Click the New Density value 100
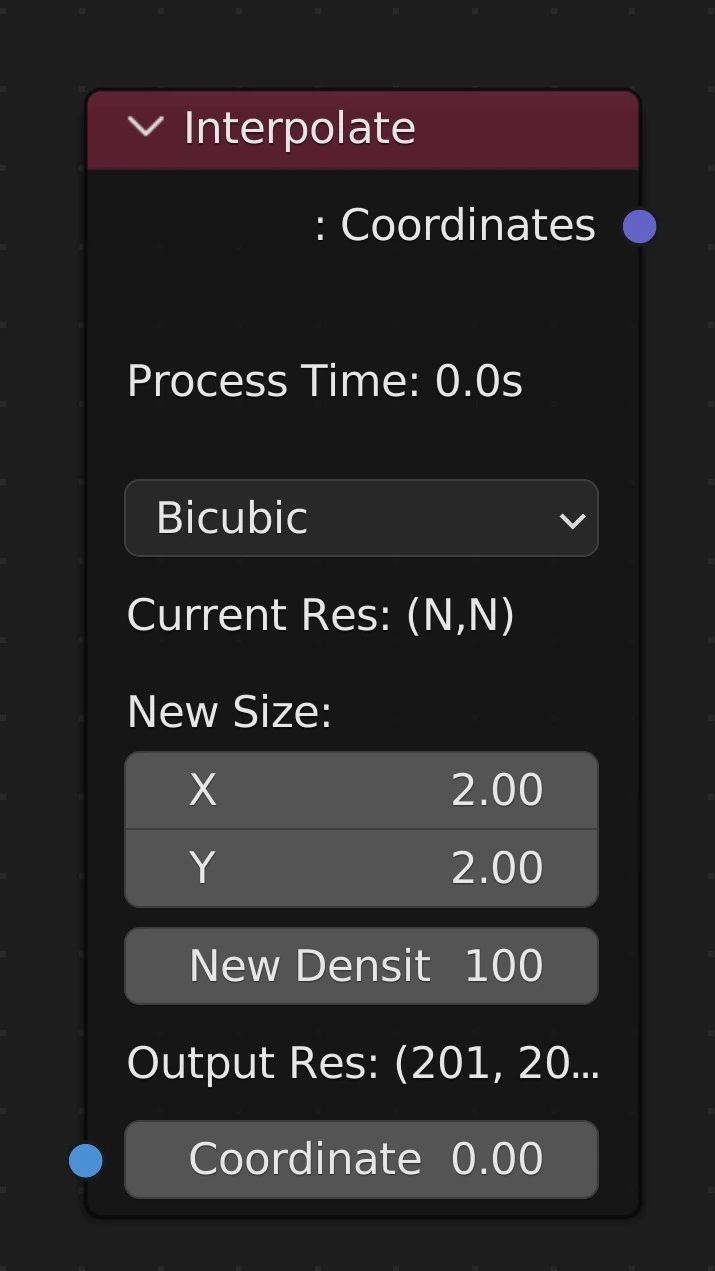Screen dimensions: 715x1271 (x=504, y=966)
